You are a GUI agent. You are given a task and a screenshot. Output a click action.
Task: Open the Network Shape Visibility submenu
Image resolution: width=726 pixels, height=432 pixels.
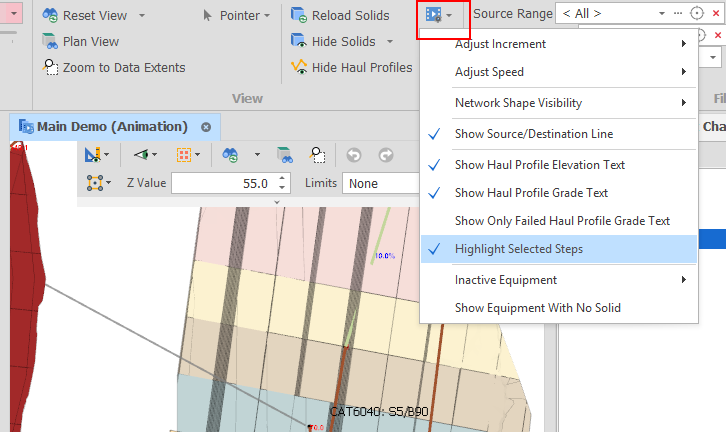(x=559, y=103)
